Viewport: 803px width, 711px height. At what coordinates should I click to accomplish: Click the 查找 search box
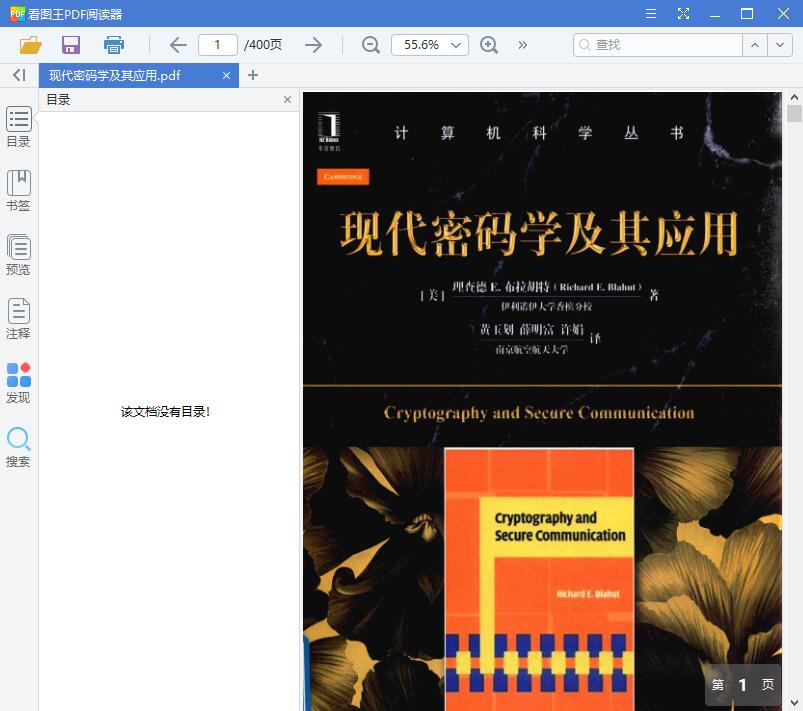pyautogui.click(x=658, y=45)
